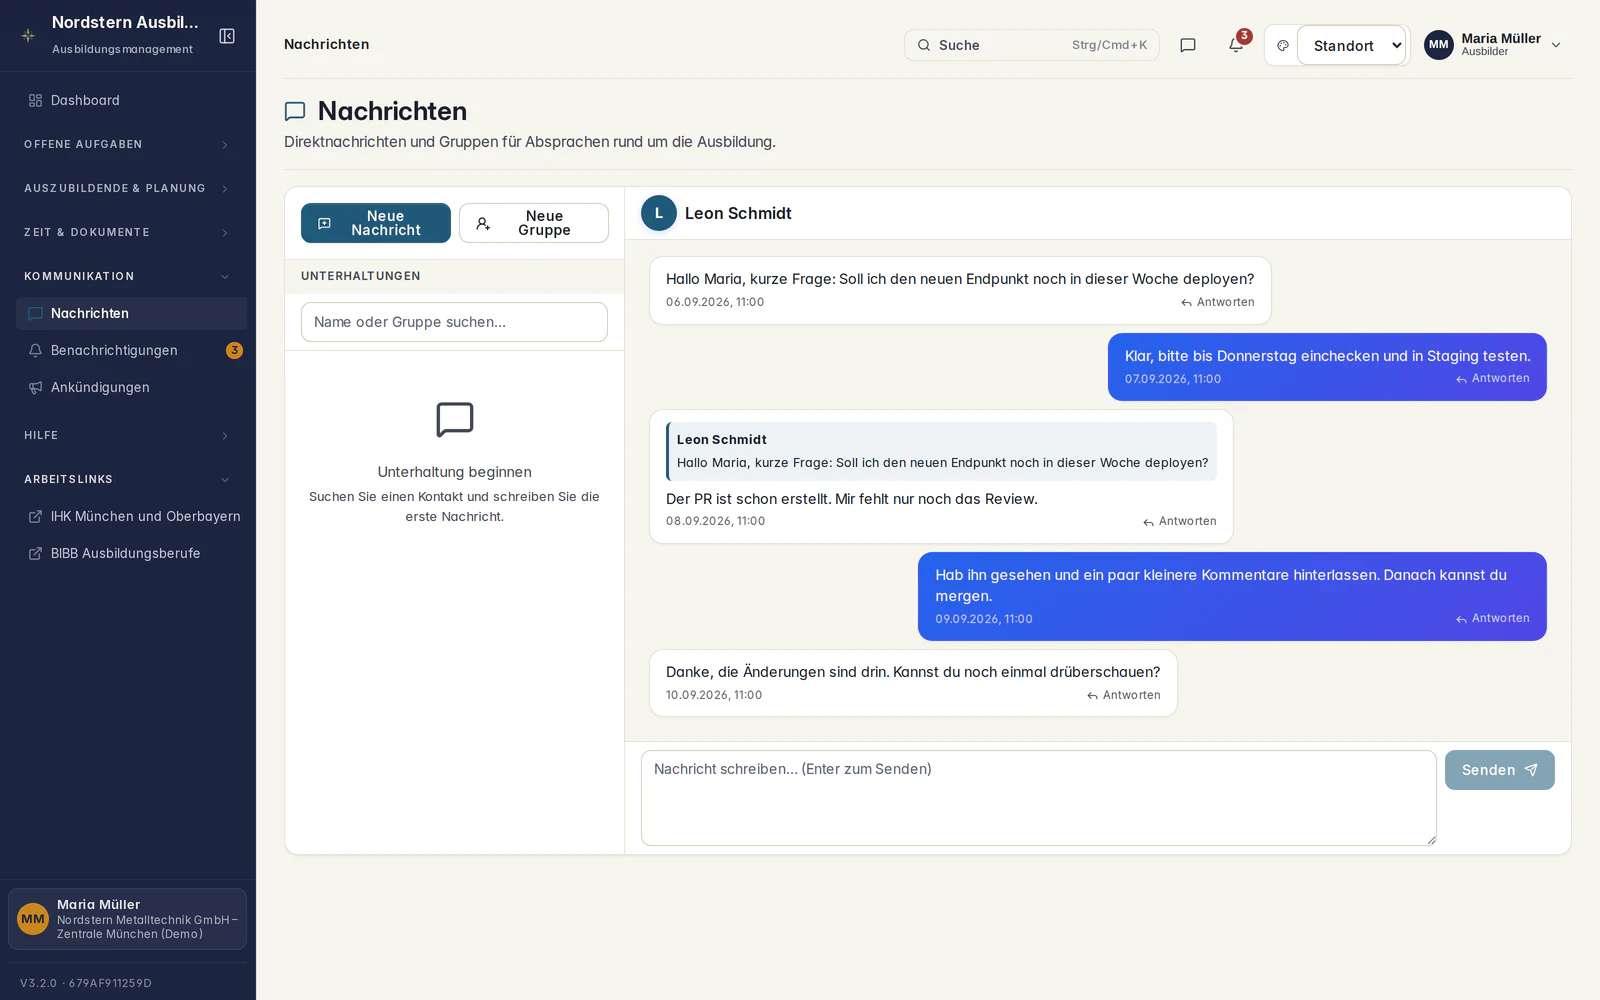Open Maria Müller user menu chevron

click(1556, 45)
